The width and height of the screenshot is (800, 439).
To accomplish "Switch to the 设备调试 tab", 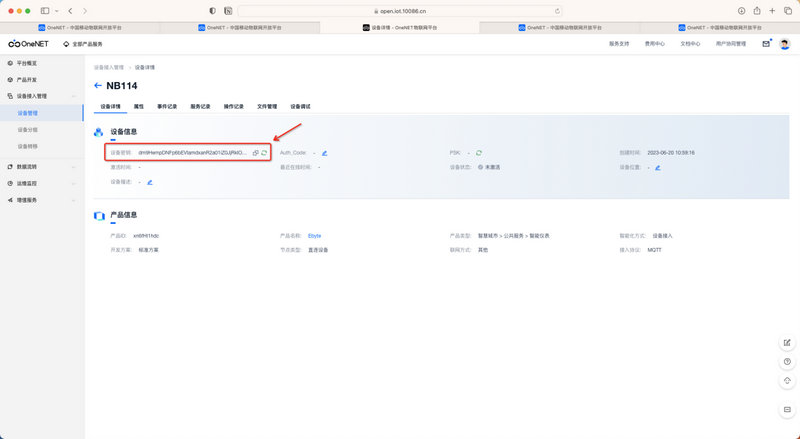I will (301, 107).
